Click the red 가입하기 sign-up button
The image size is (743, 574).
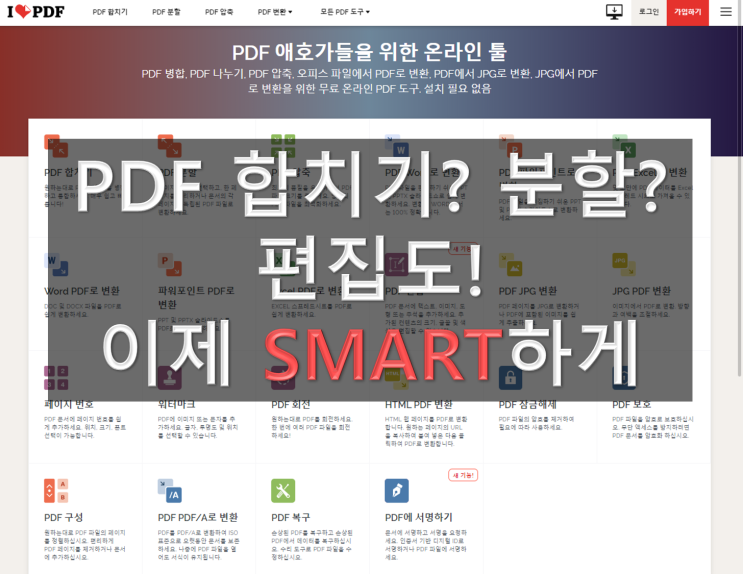coord(688,12)
